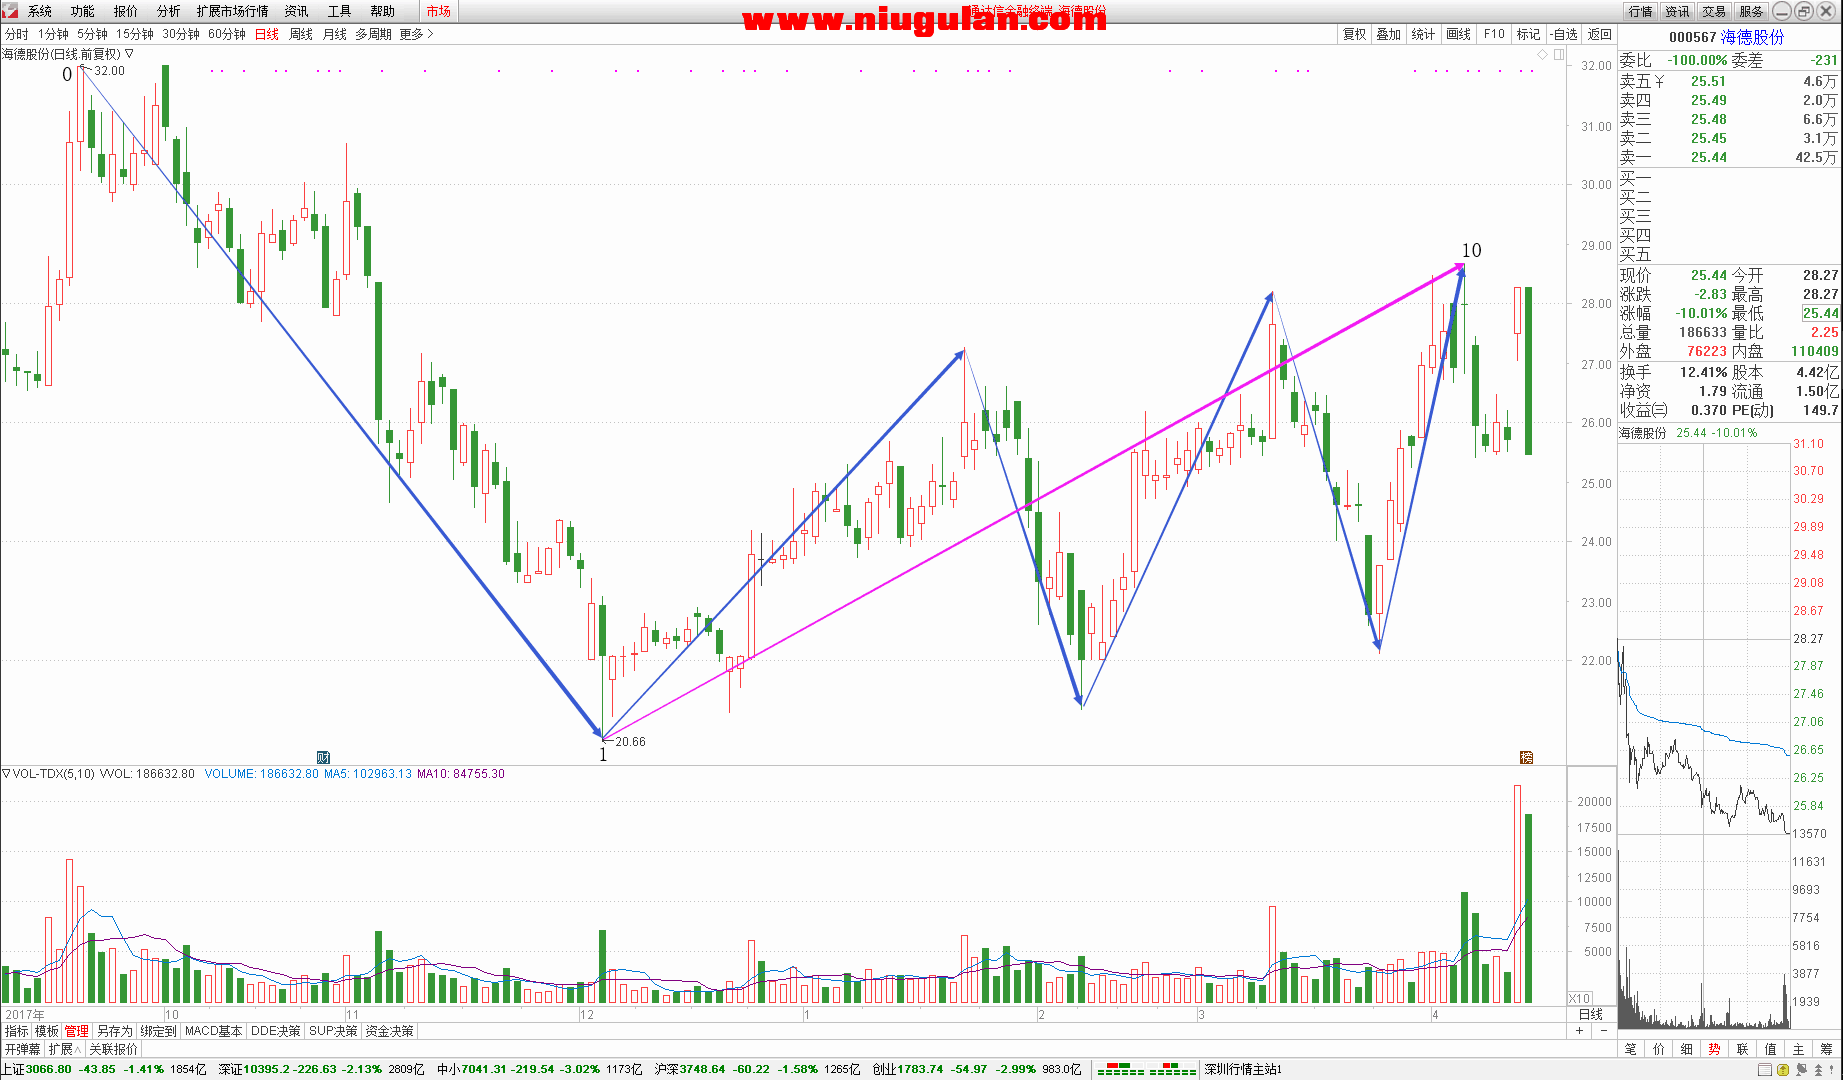Viewport: 1843px width, 1080px height.
Task: Switch to 周线 weekly period
Action: tap(301, 34)
